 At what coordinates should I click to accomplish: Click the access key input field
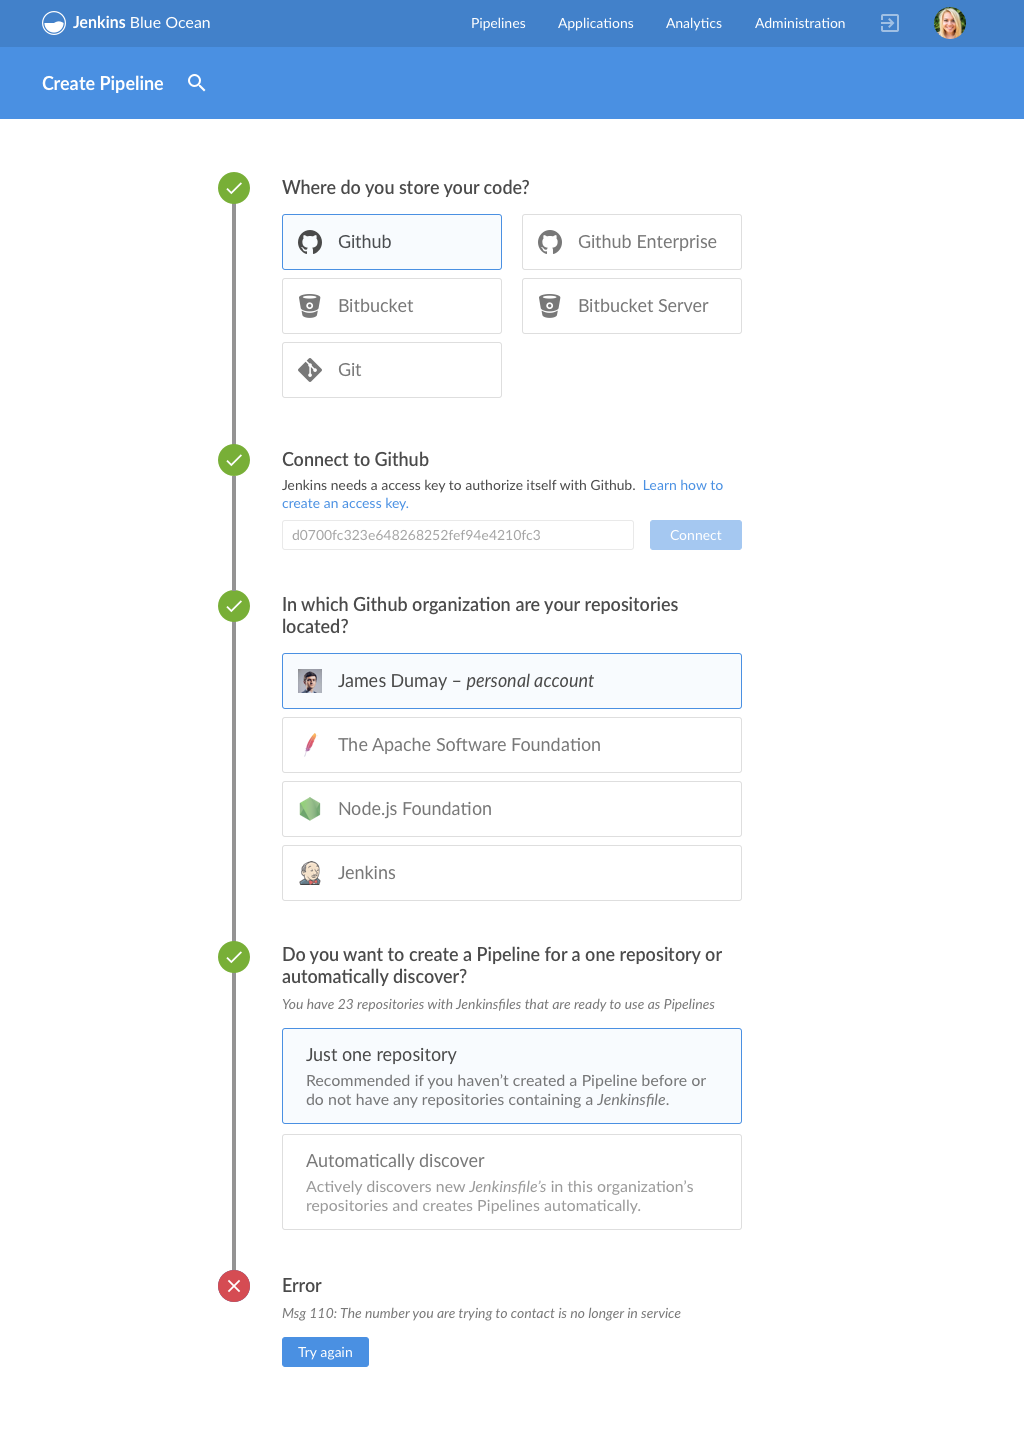pyautogui.click(x=458, y=535)
